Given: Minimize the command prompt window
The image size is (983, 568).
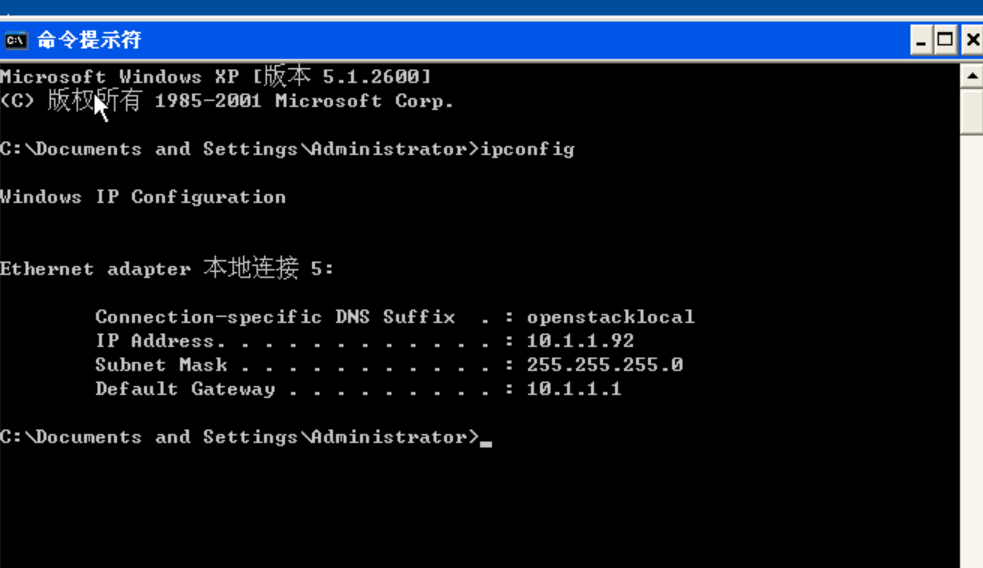Looking at the screenshot, I should pos(921,41).
